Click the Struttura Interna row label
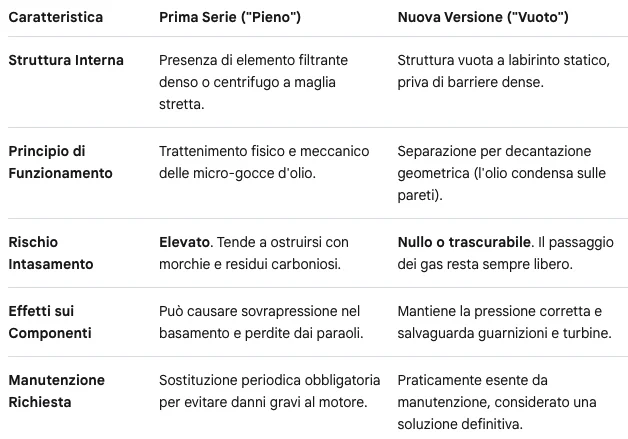 (x=66, y=60)
